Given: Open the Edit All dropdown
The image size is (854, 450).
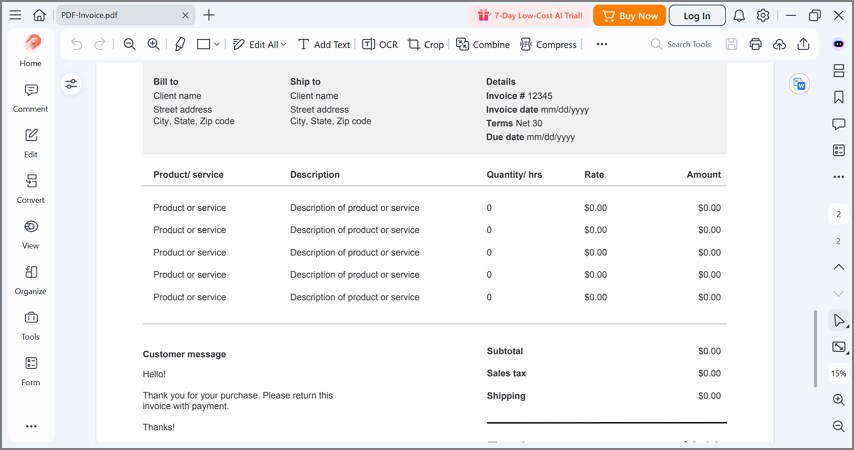Looking at the screenshot, I should click(259, 44).
